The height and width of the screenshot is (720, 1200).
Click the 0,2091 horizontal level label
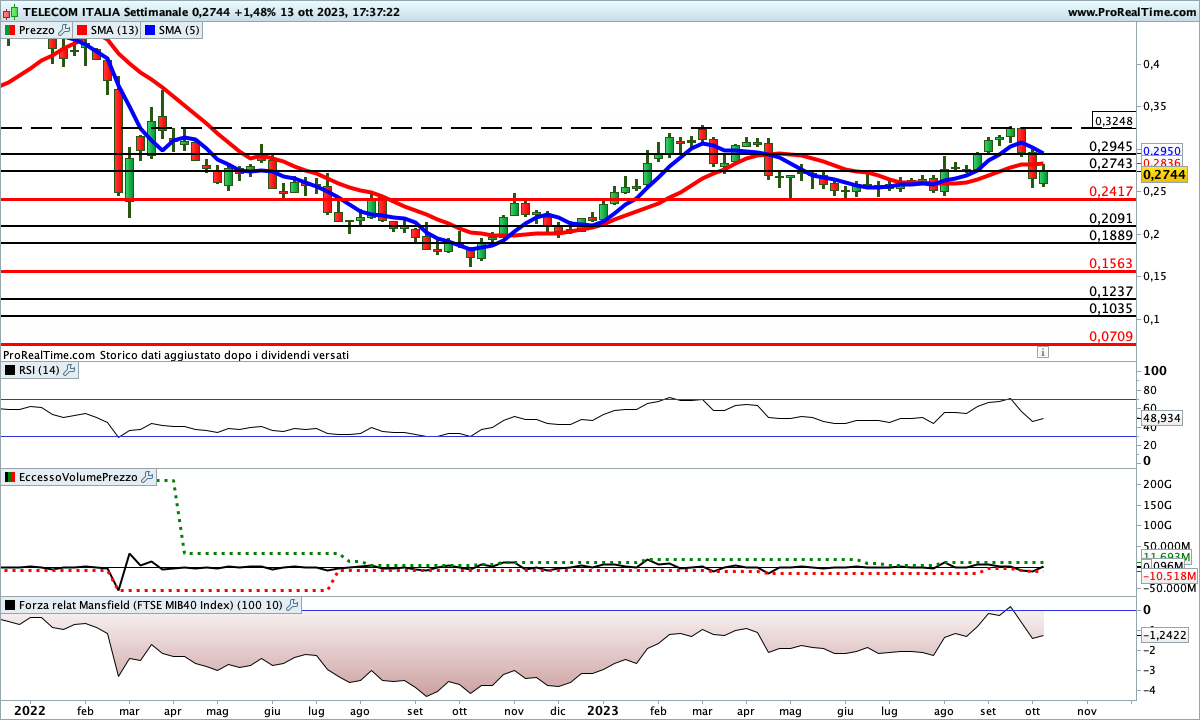(x=1110, y=218)
